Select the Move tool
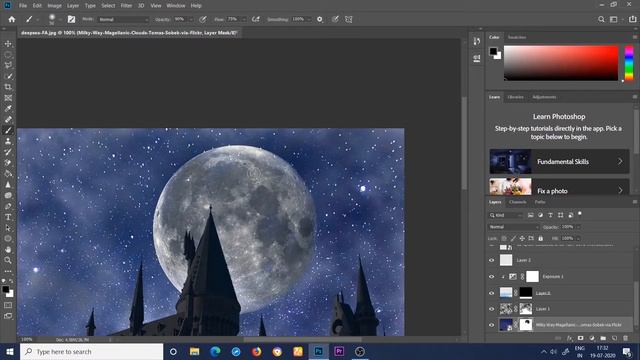The height and width of the screenshot is (360, 640). tap(8, 44)
